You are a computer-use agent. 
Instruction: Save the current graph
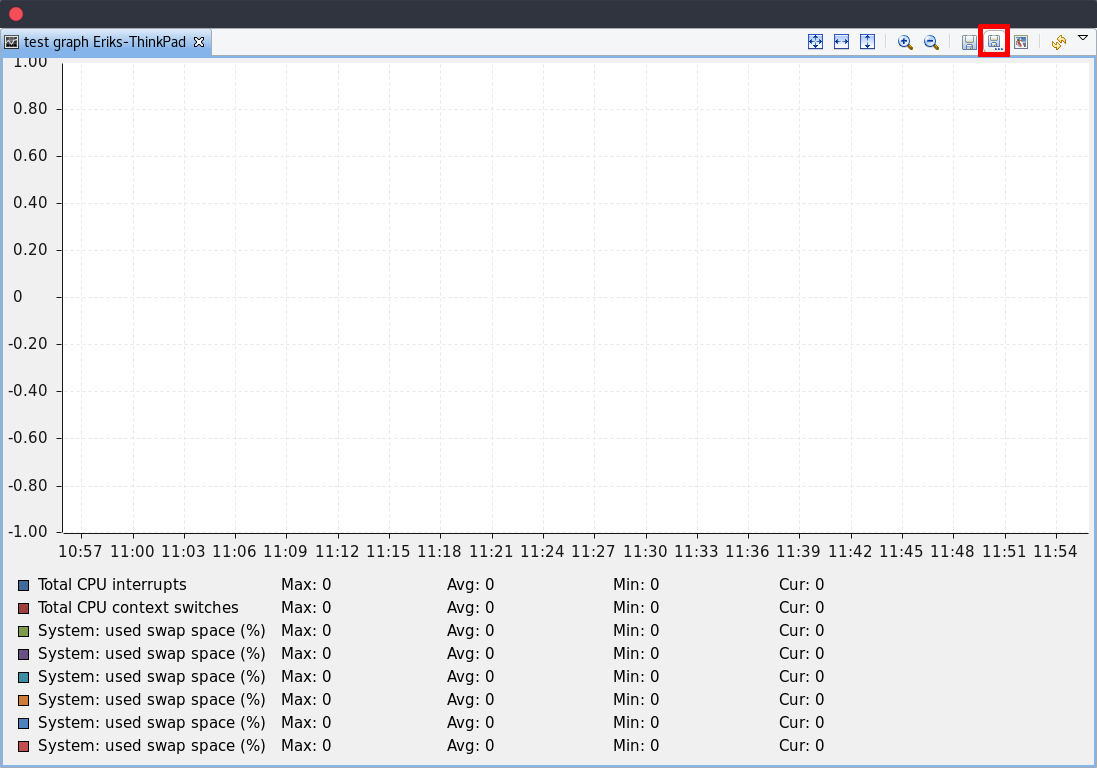point(969,42)
